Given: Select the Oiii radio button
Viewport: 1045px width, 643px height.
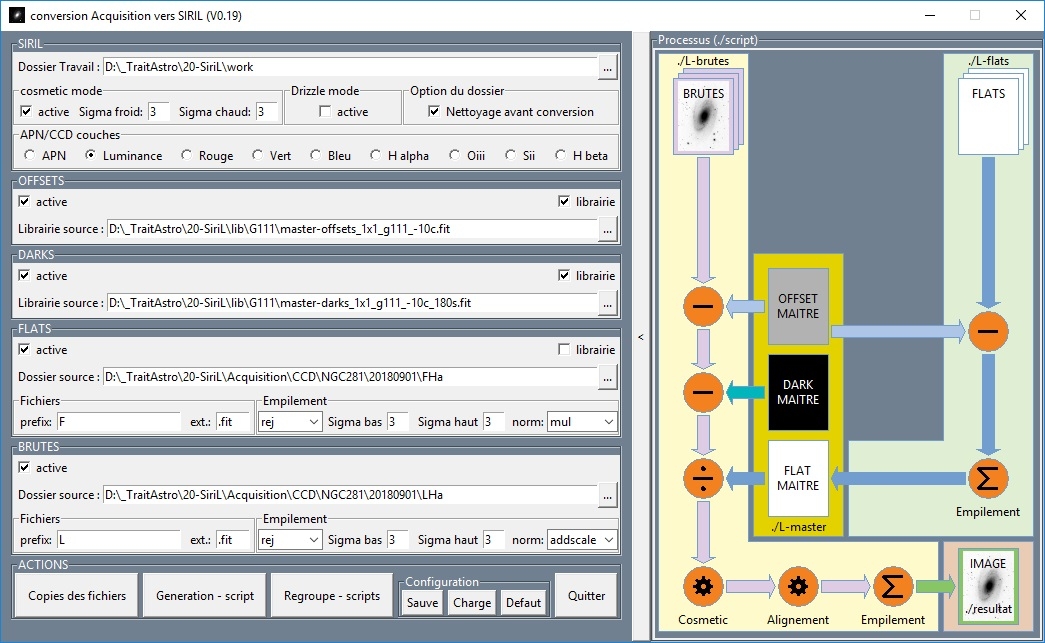Looking at the screenshot, I should pyautogui.click(x=455, y=155).
